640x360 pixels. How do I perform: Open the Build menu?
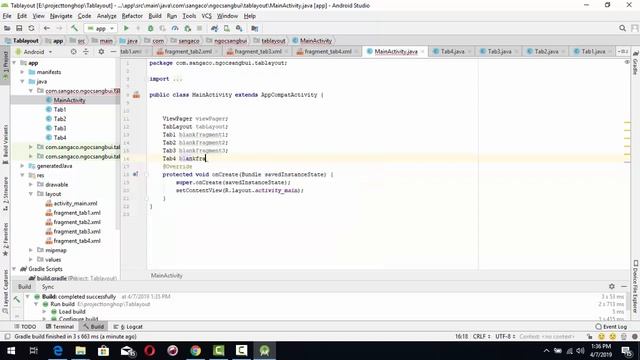tap(155, 16)
